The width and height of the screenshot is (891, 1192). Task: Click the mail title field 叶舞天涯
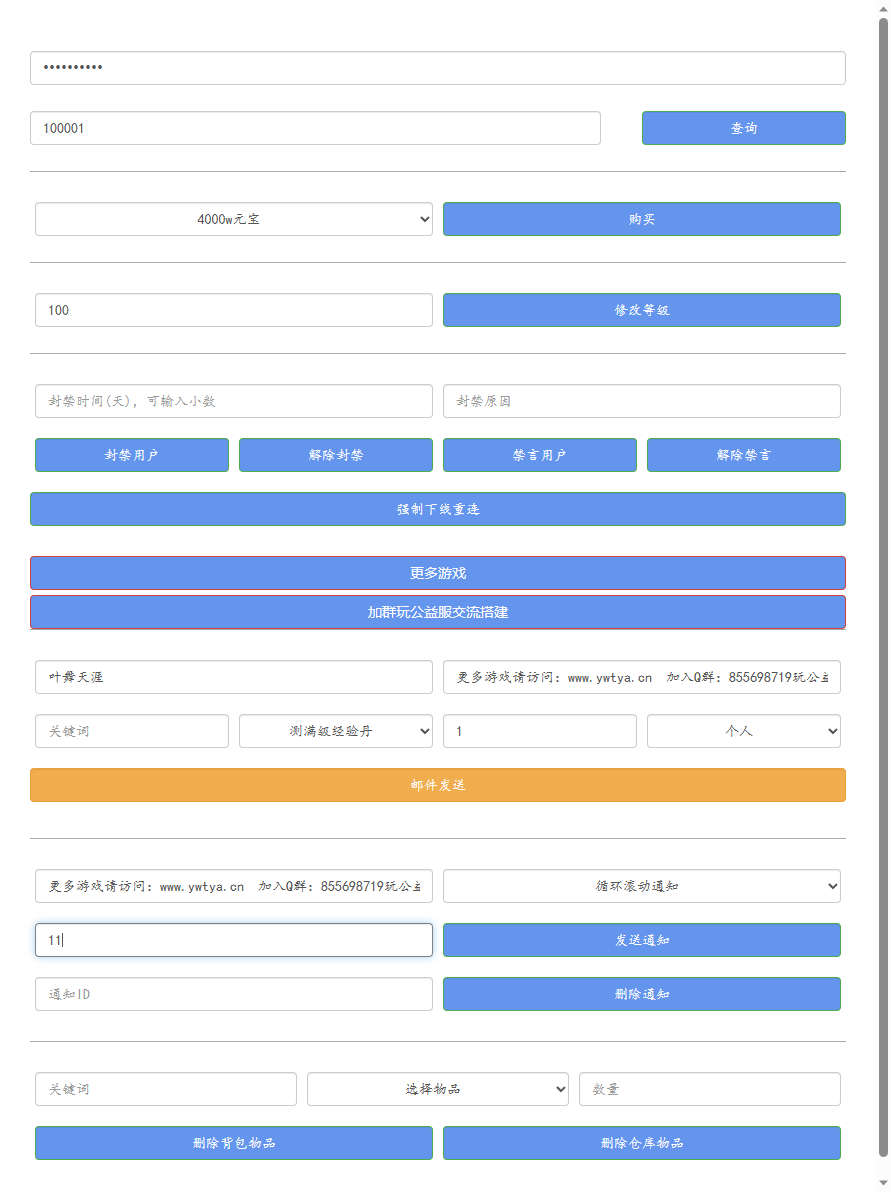pos(233,677)
